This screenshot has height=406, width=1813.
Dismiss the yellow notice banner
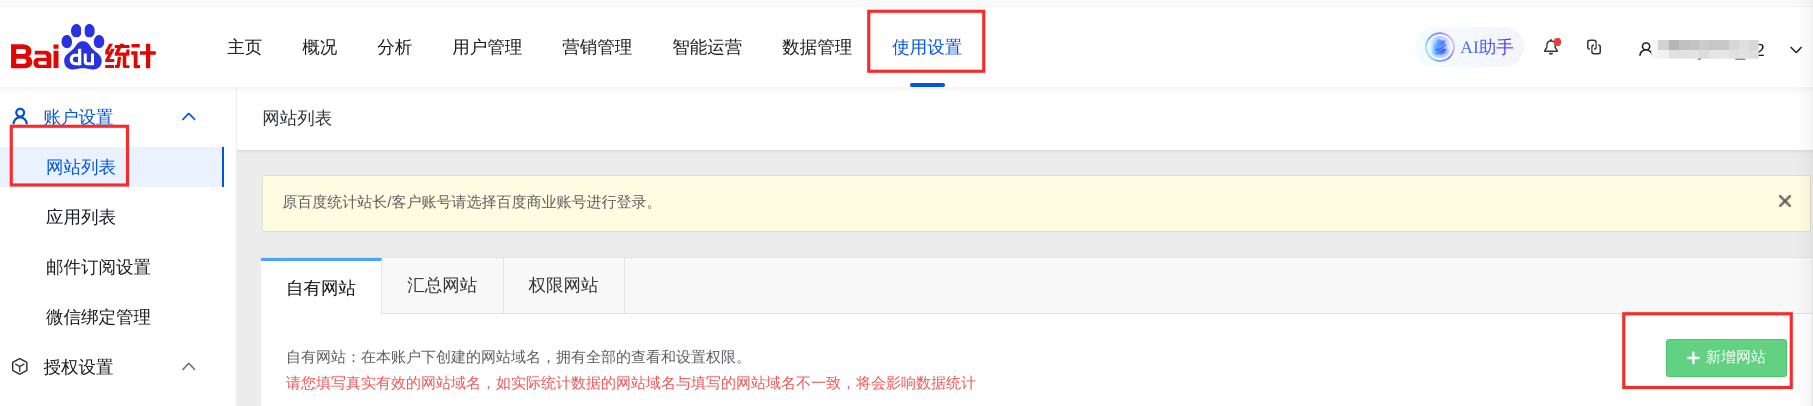[x=1785, y=201]
